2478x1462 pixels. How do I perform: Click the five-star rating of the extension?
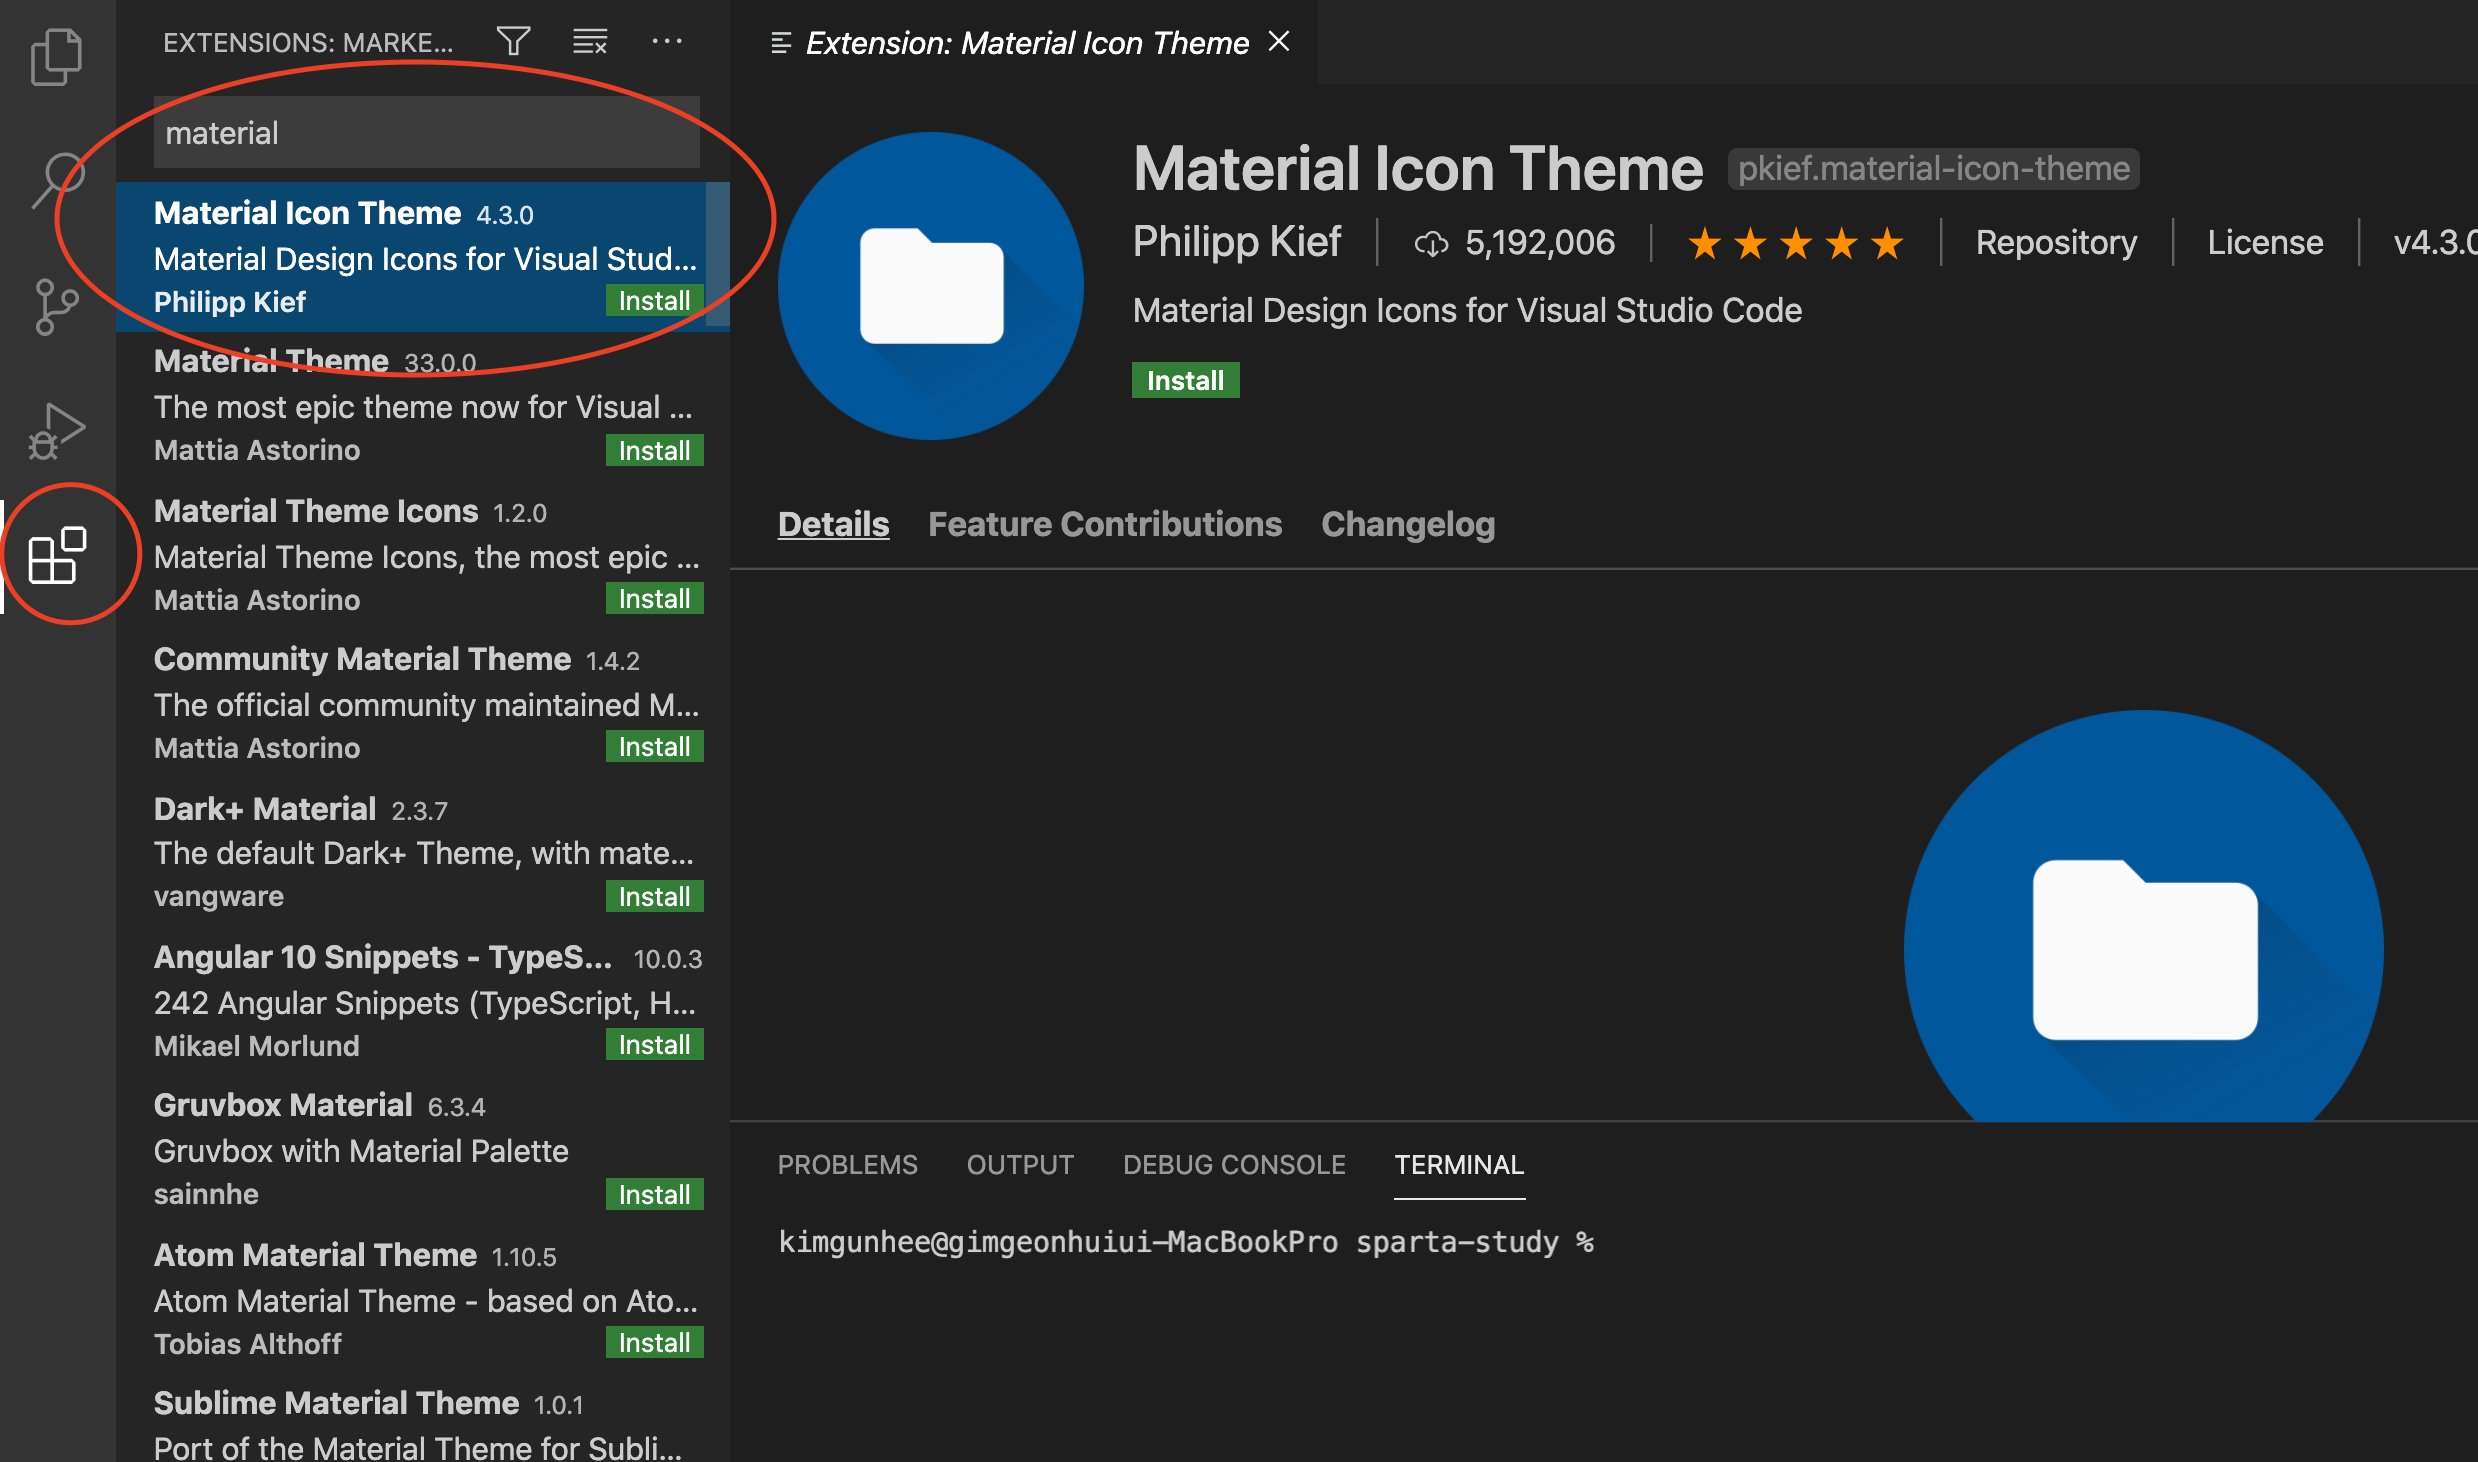pyautogui.click(x=1795, y=243)
